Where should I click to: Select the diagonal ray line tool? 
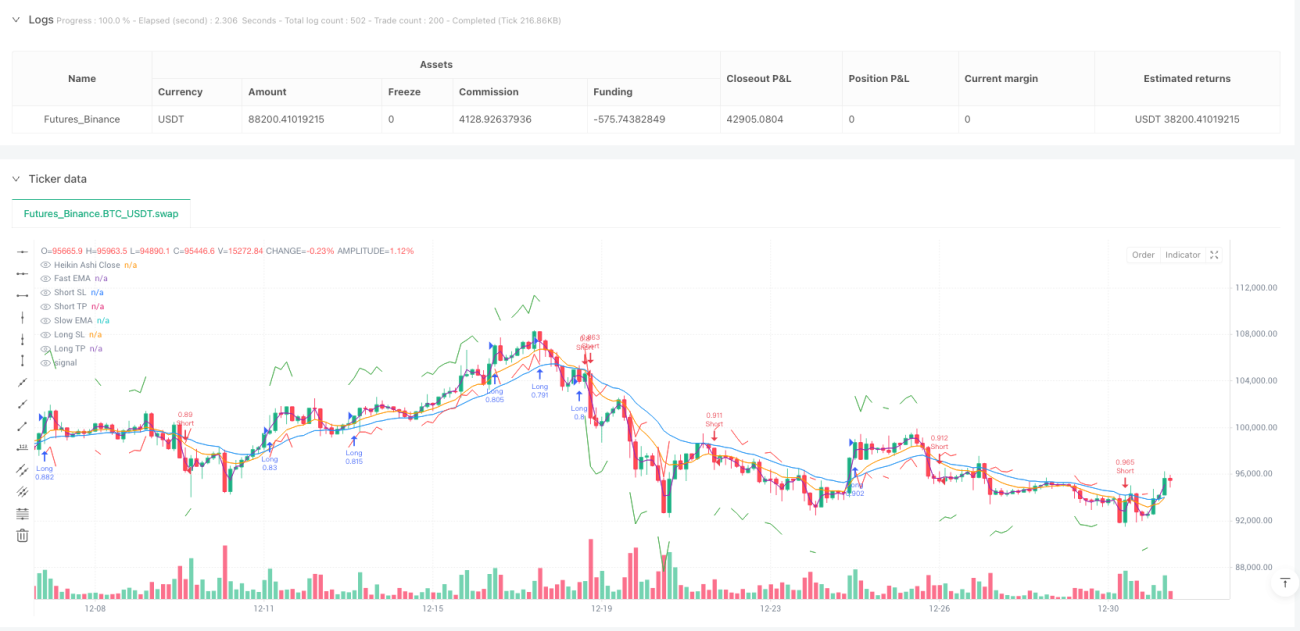pos(22,404)
